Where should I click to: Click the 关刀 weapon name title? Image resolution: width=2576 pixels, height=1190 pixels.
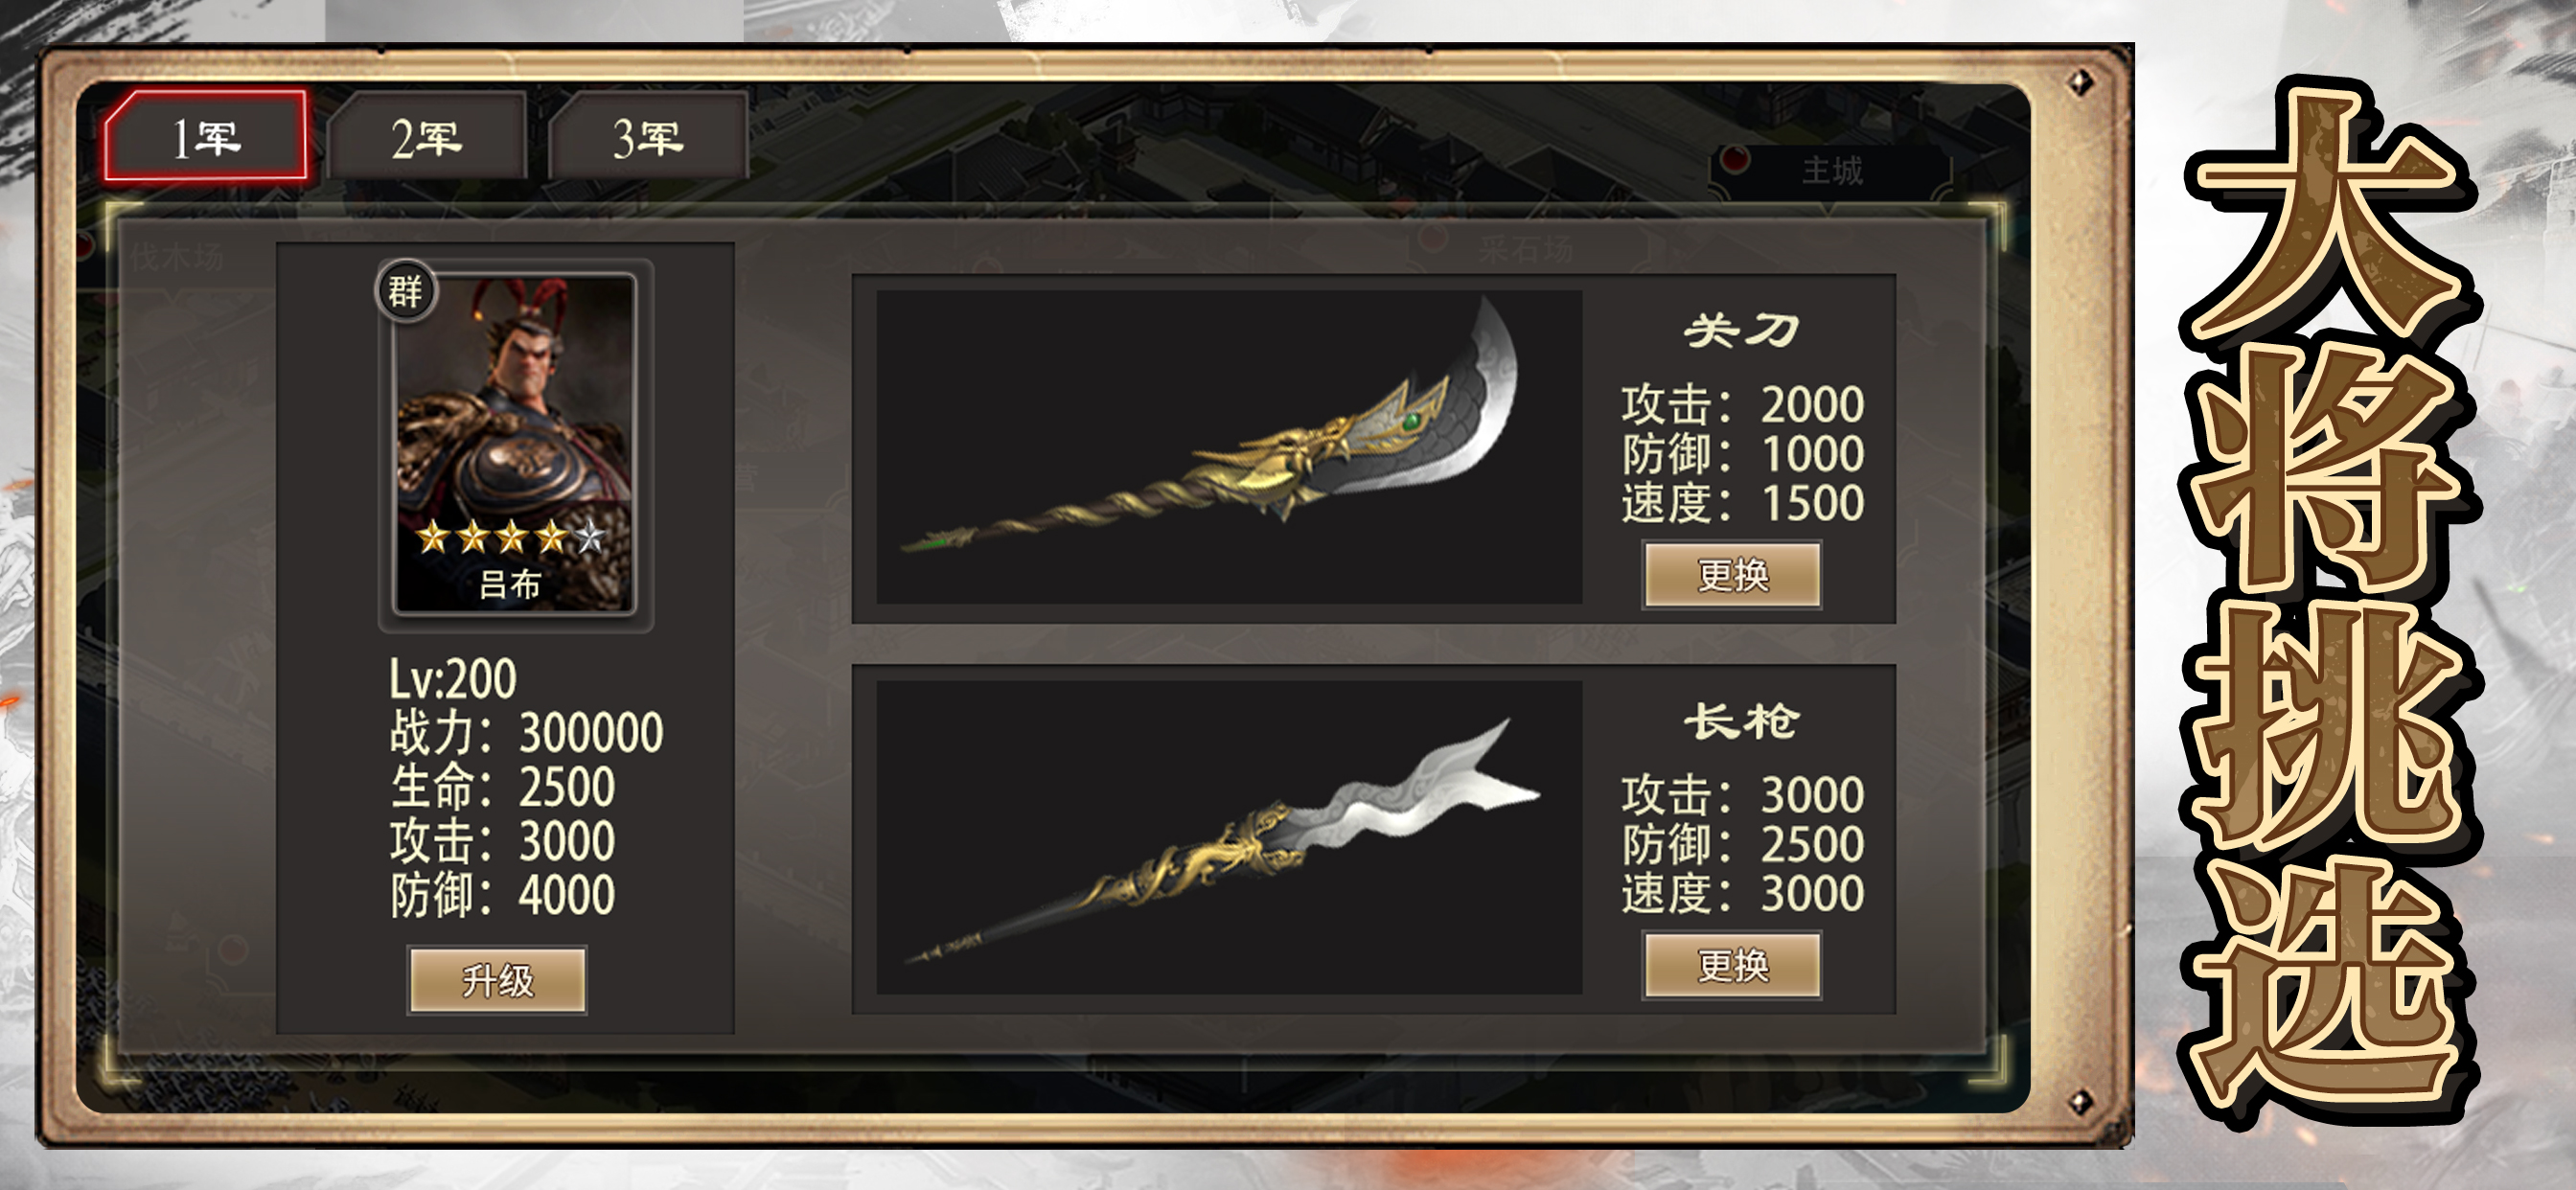click(x=1741, y=330)
